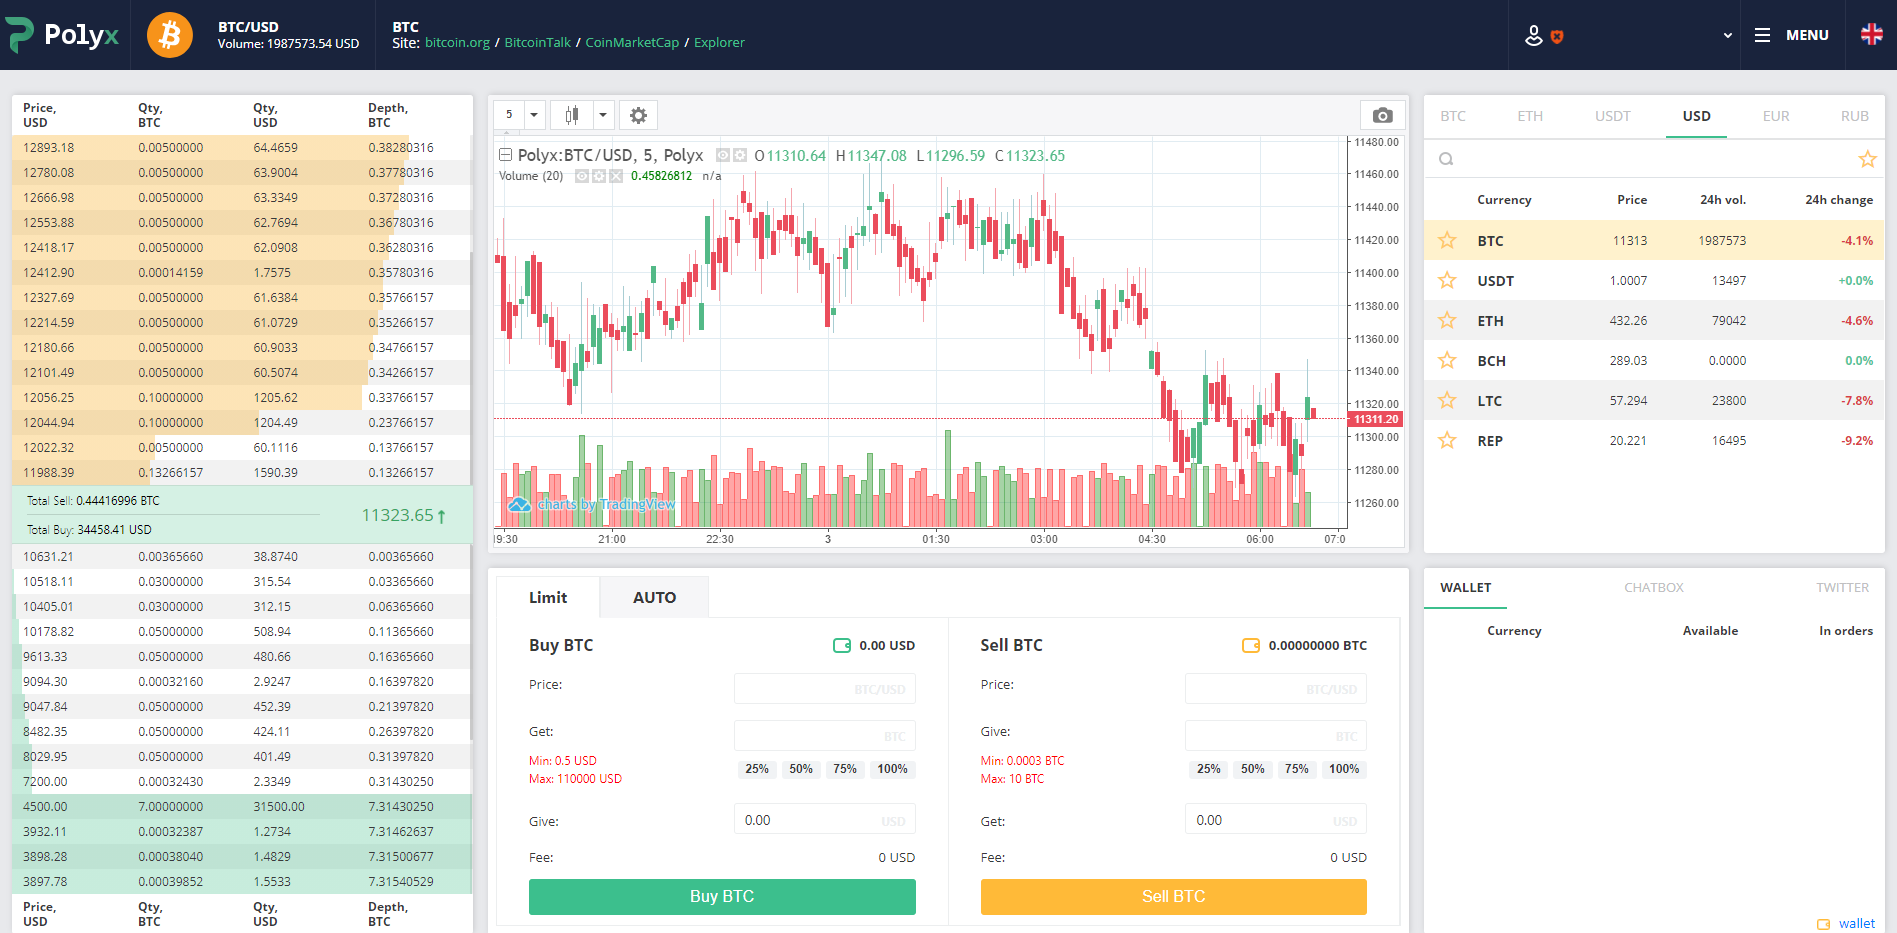Open the chart style dropdown arrow
This screenshot has width=1897, height=933.
(x=603, y=115)
